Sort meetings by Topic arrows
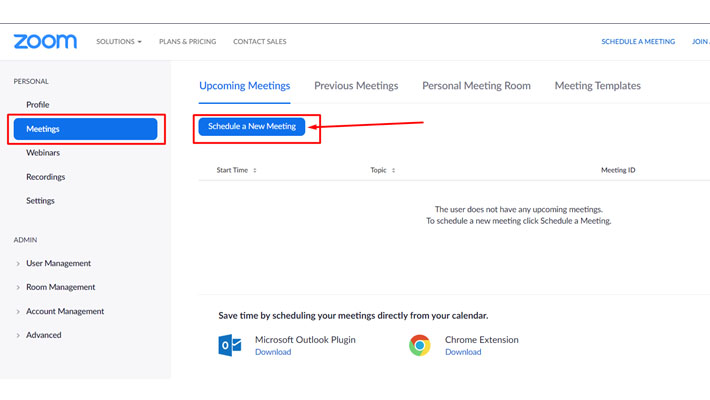Image resolution: width=710 pixels, height=400 pixels. [393, 170]
